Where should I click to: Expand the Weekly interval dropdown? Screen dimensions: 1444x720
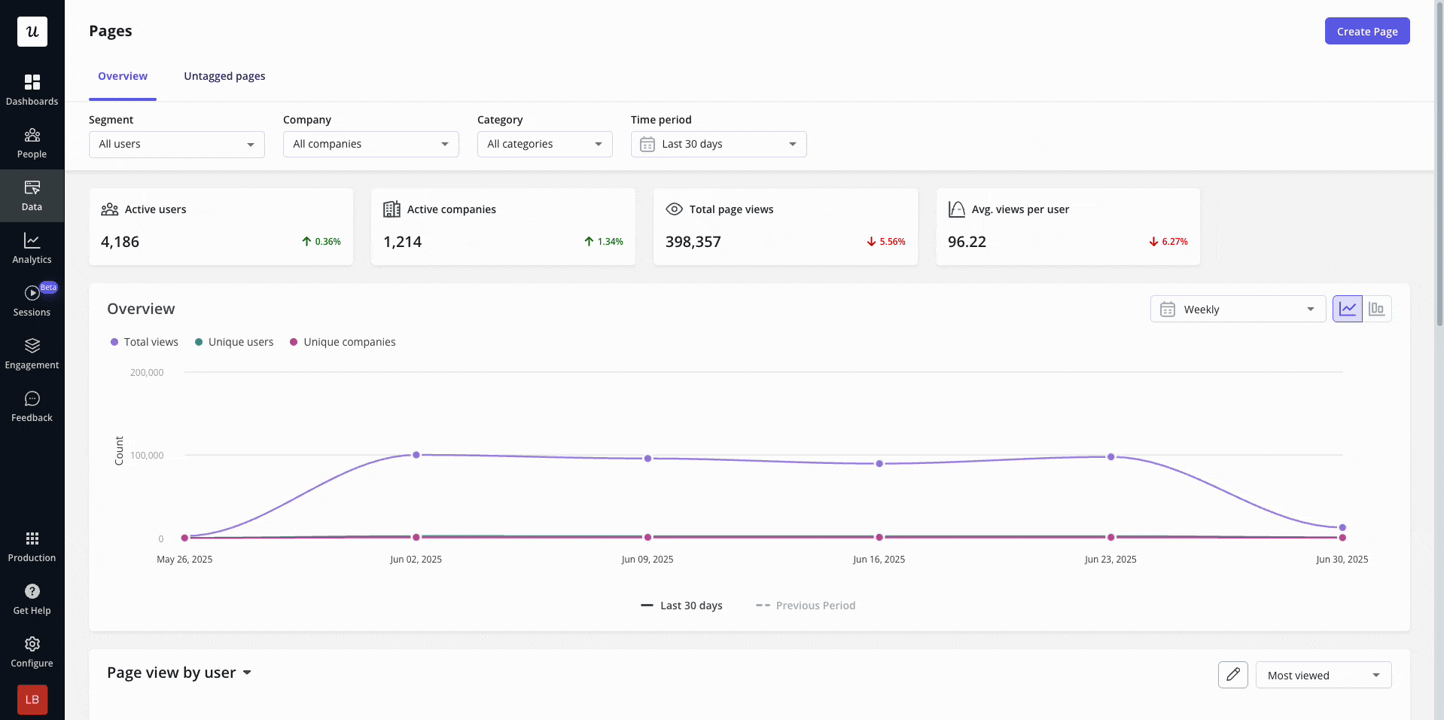click(x=1238, y=309)
